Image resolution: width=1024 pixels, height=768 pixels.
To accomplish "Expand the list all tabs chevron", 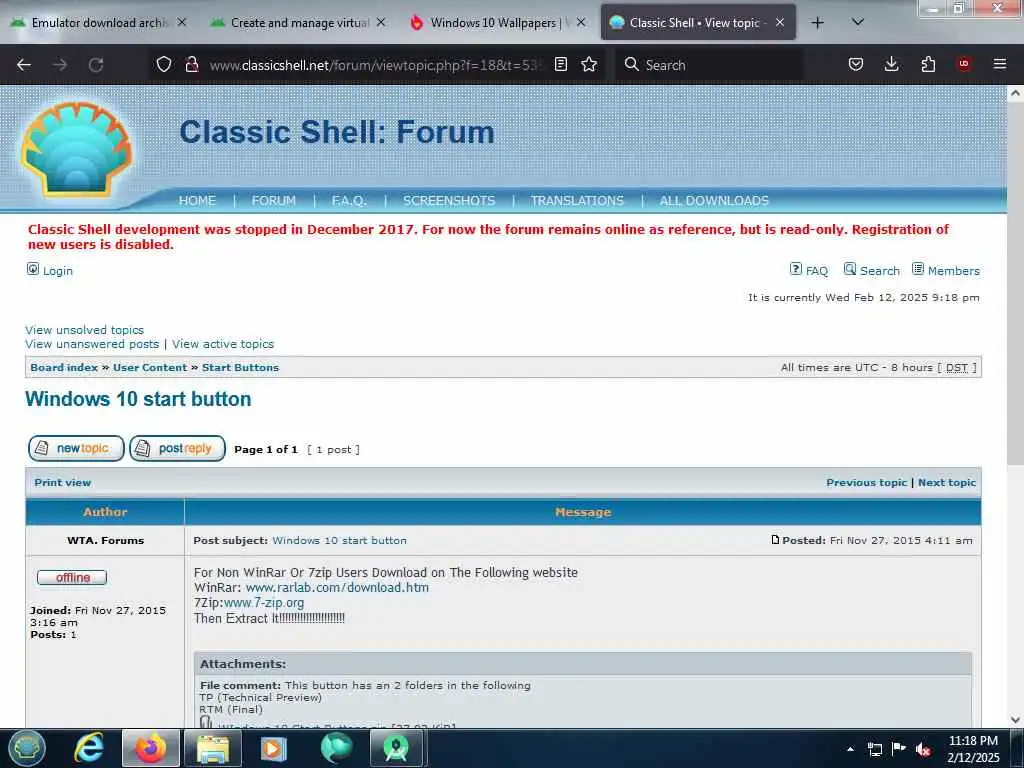I will pyautogui.click(x=858, y=22).
